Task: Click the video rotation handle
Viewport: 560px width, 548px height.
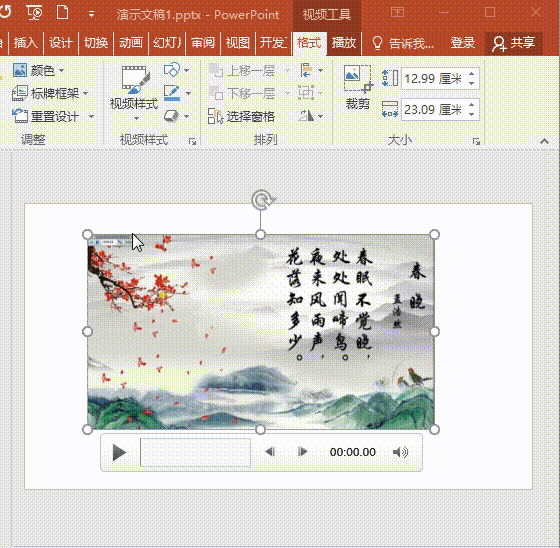Action: [263, 200]
